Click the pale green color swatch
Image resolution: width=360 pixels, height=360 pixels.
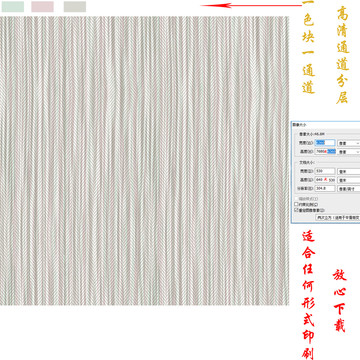(x=13, y=7)
